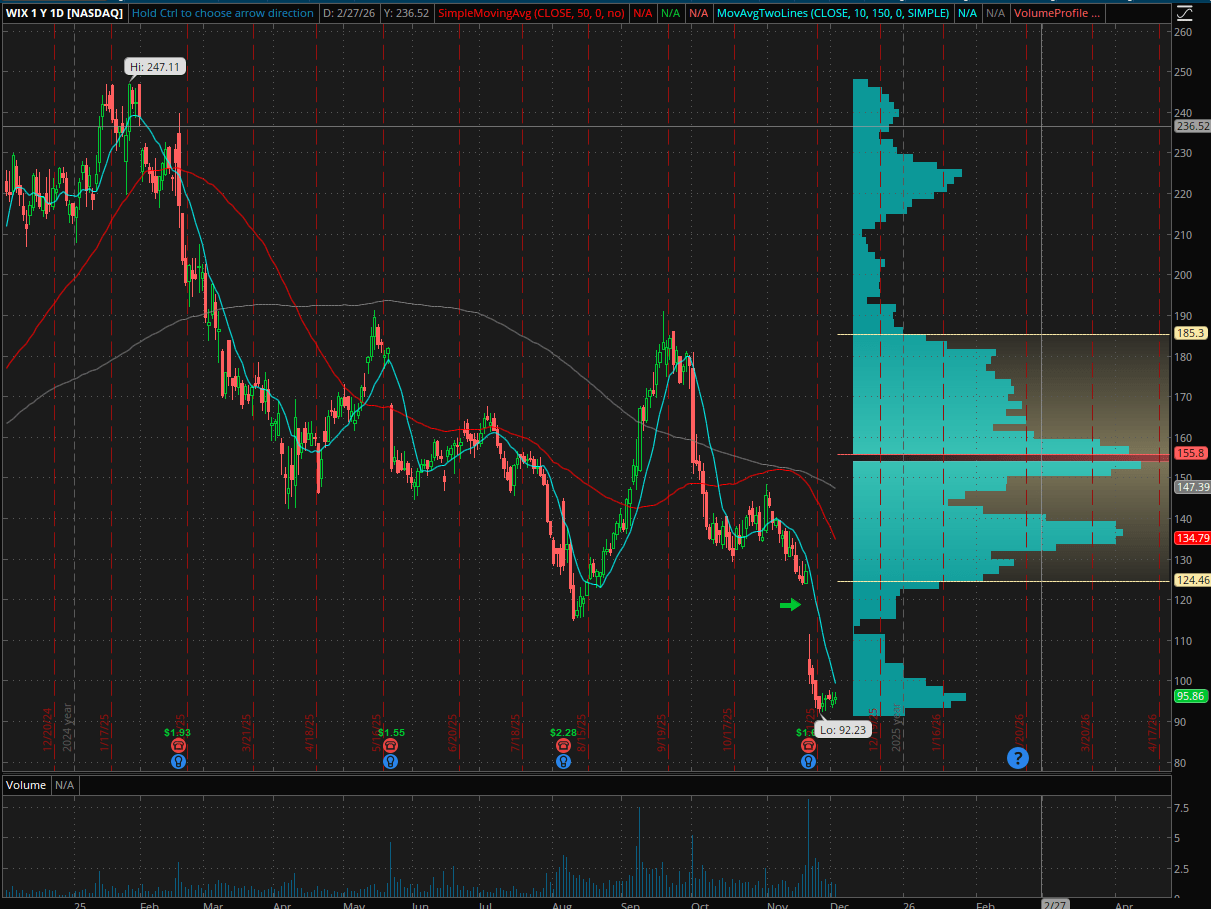Switch to the Volume tab in lower panel
This screenshot has width=1211, height=909.
25,785
